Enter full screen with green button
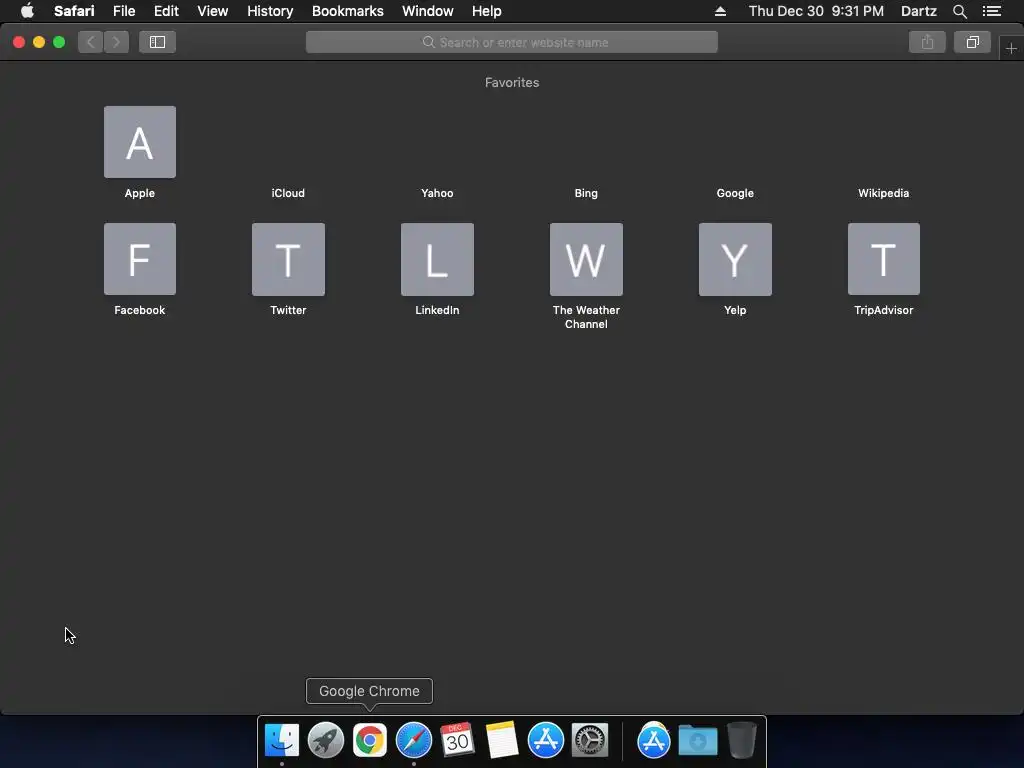 point(59,42)
